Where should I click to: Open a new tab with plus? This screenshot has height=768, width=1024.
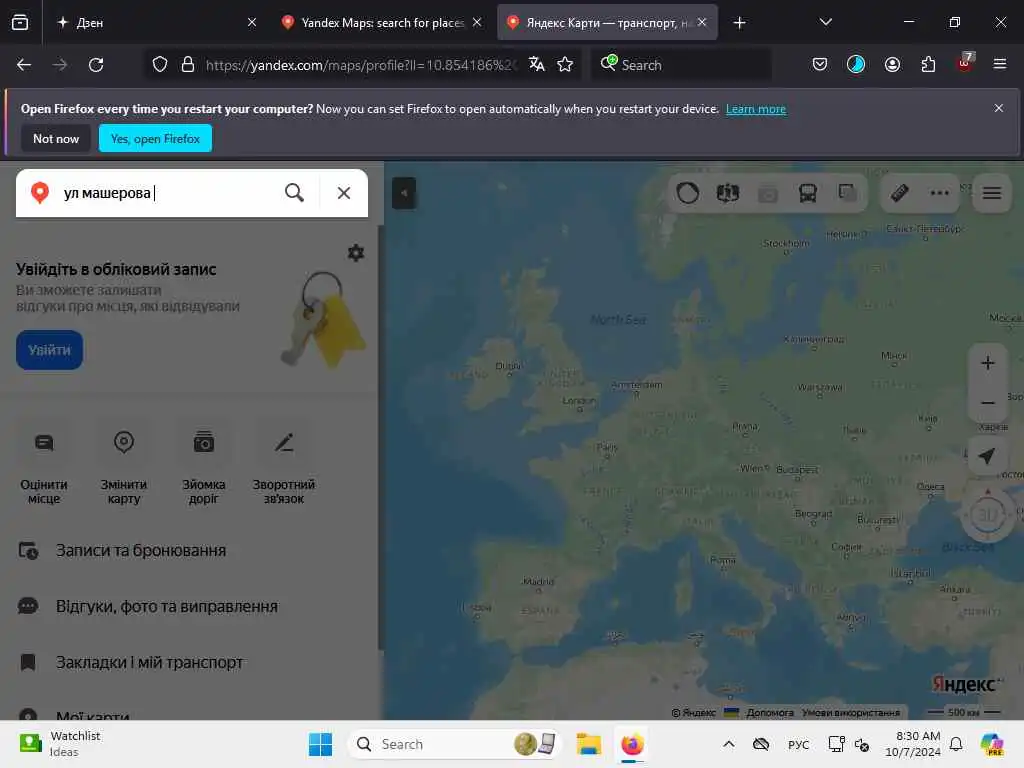pos(739,23)
